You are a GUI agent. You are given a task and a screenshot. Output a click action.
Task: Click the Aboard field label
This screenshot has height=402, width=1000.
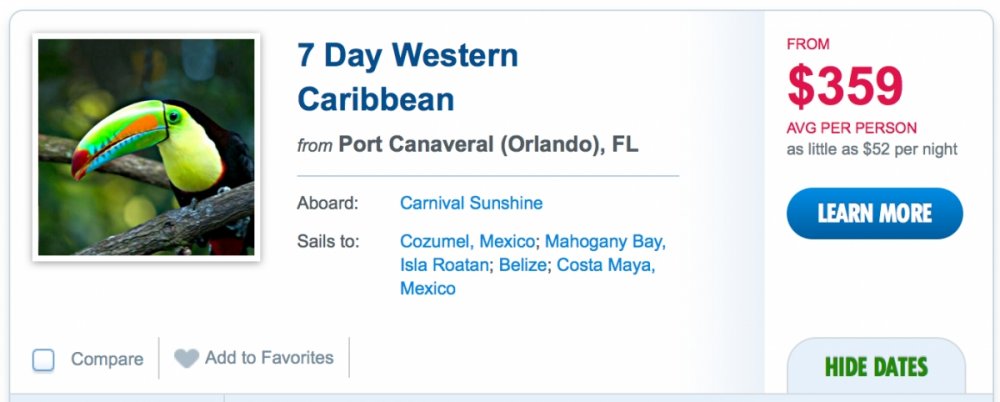pyautogui.click(x=327, y=203)
